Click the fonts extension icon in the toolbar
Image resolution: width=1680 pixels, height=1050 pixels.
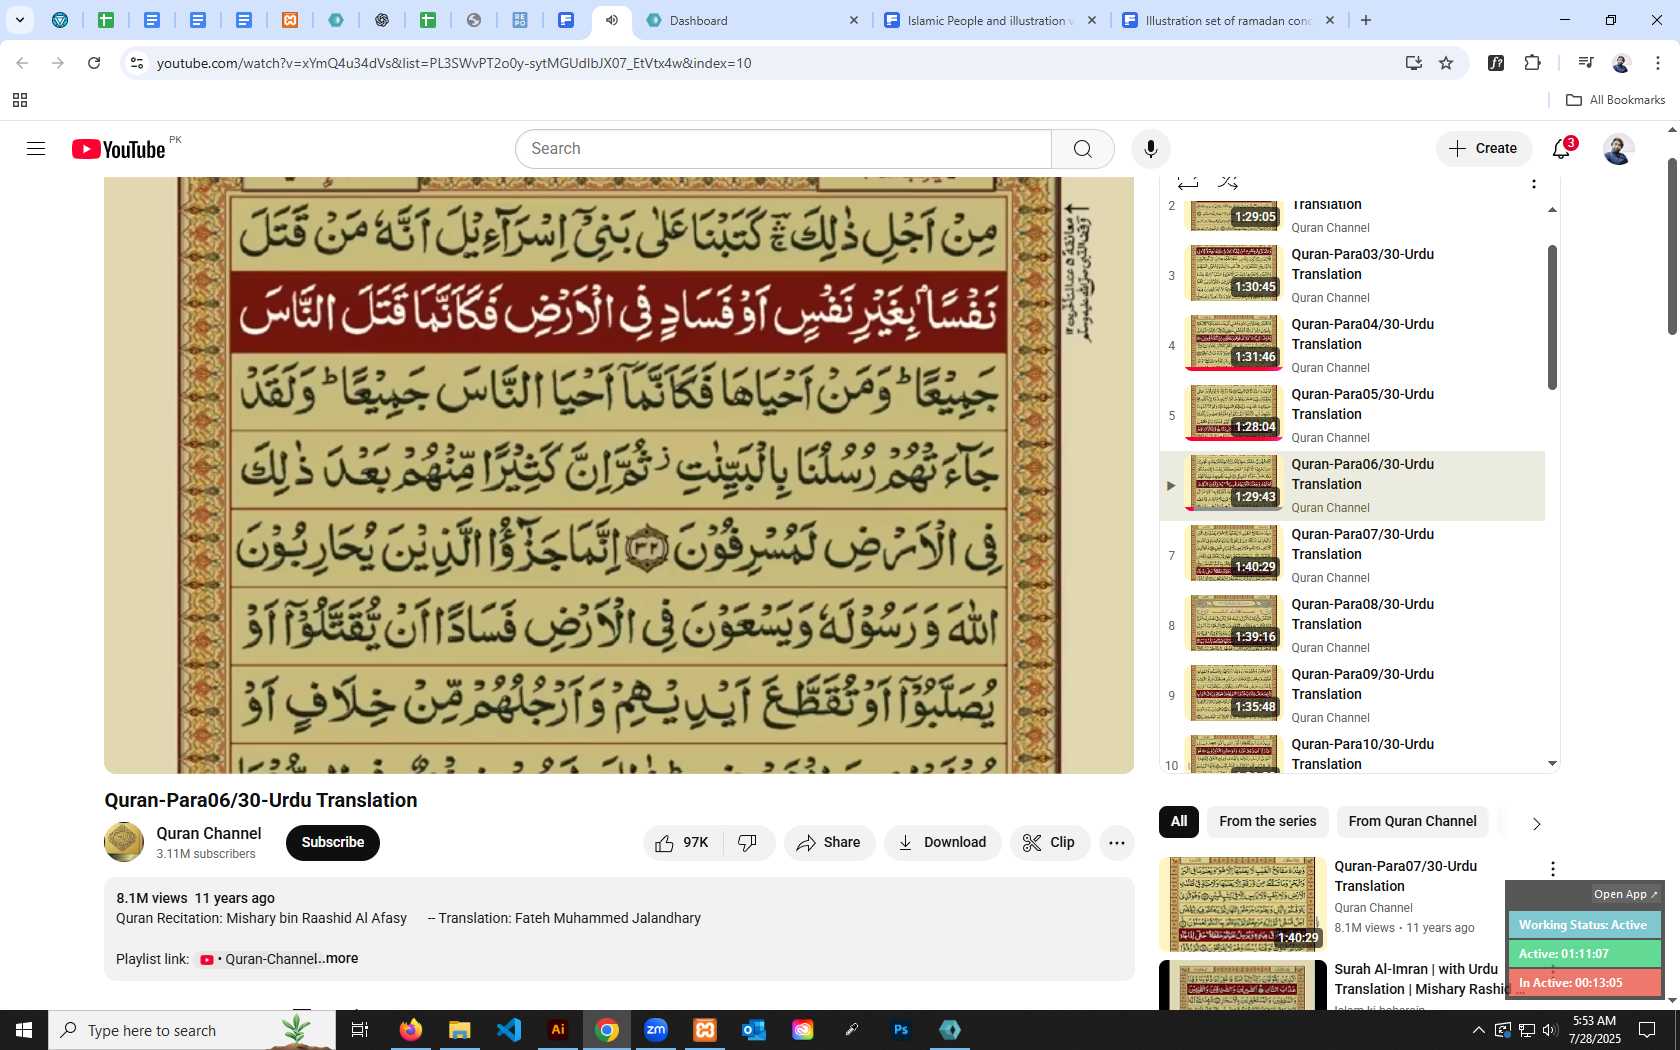1496,63
